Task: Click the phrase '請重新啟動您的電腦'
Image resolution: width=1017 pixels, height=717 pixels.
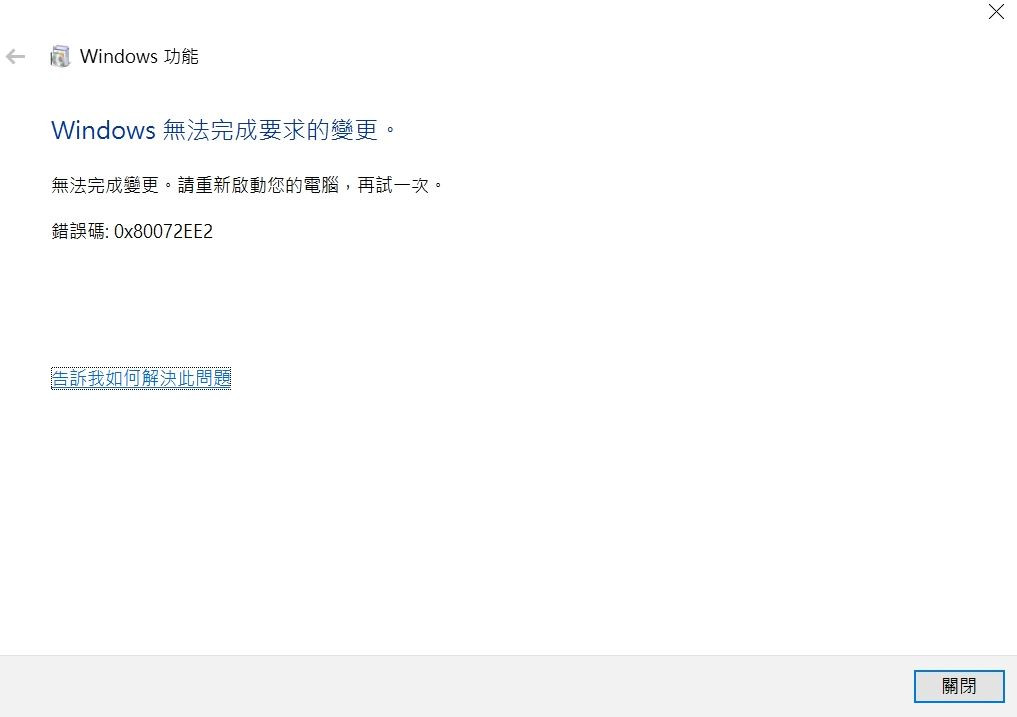Action: point(258,186)
